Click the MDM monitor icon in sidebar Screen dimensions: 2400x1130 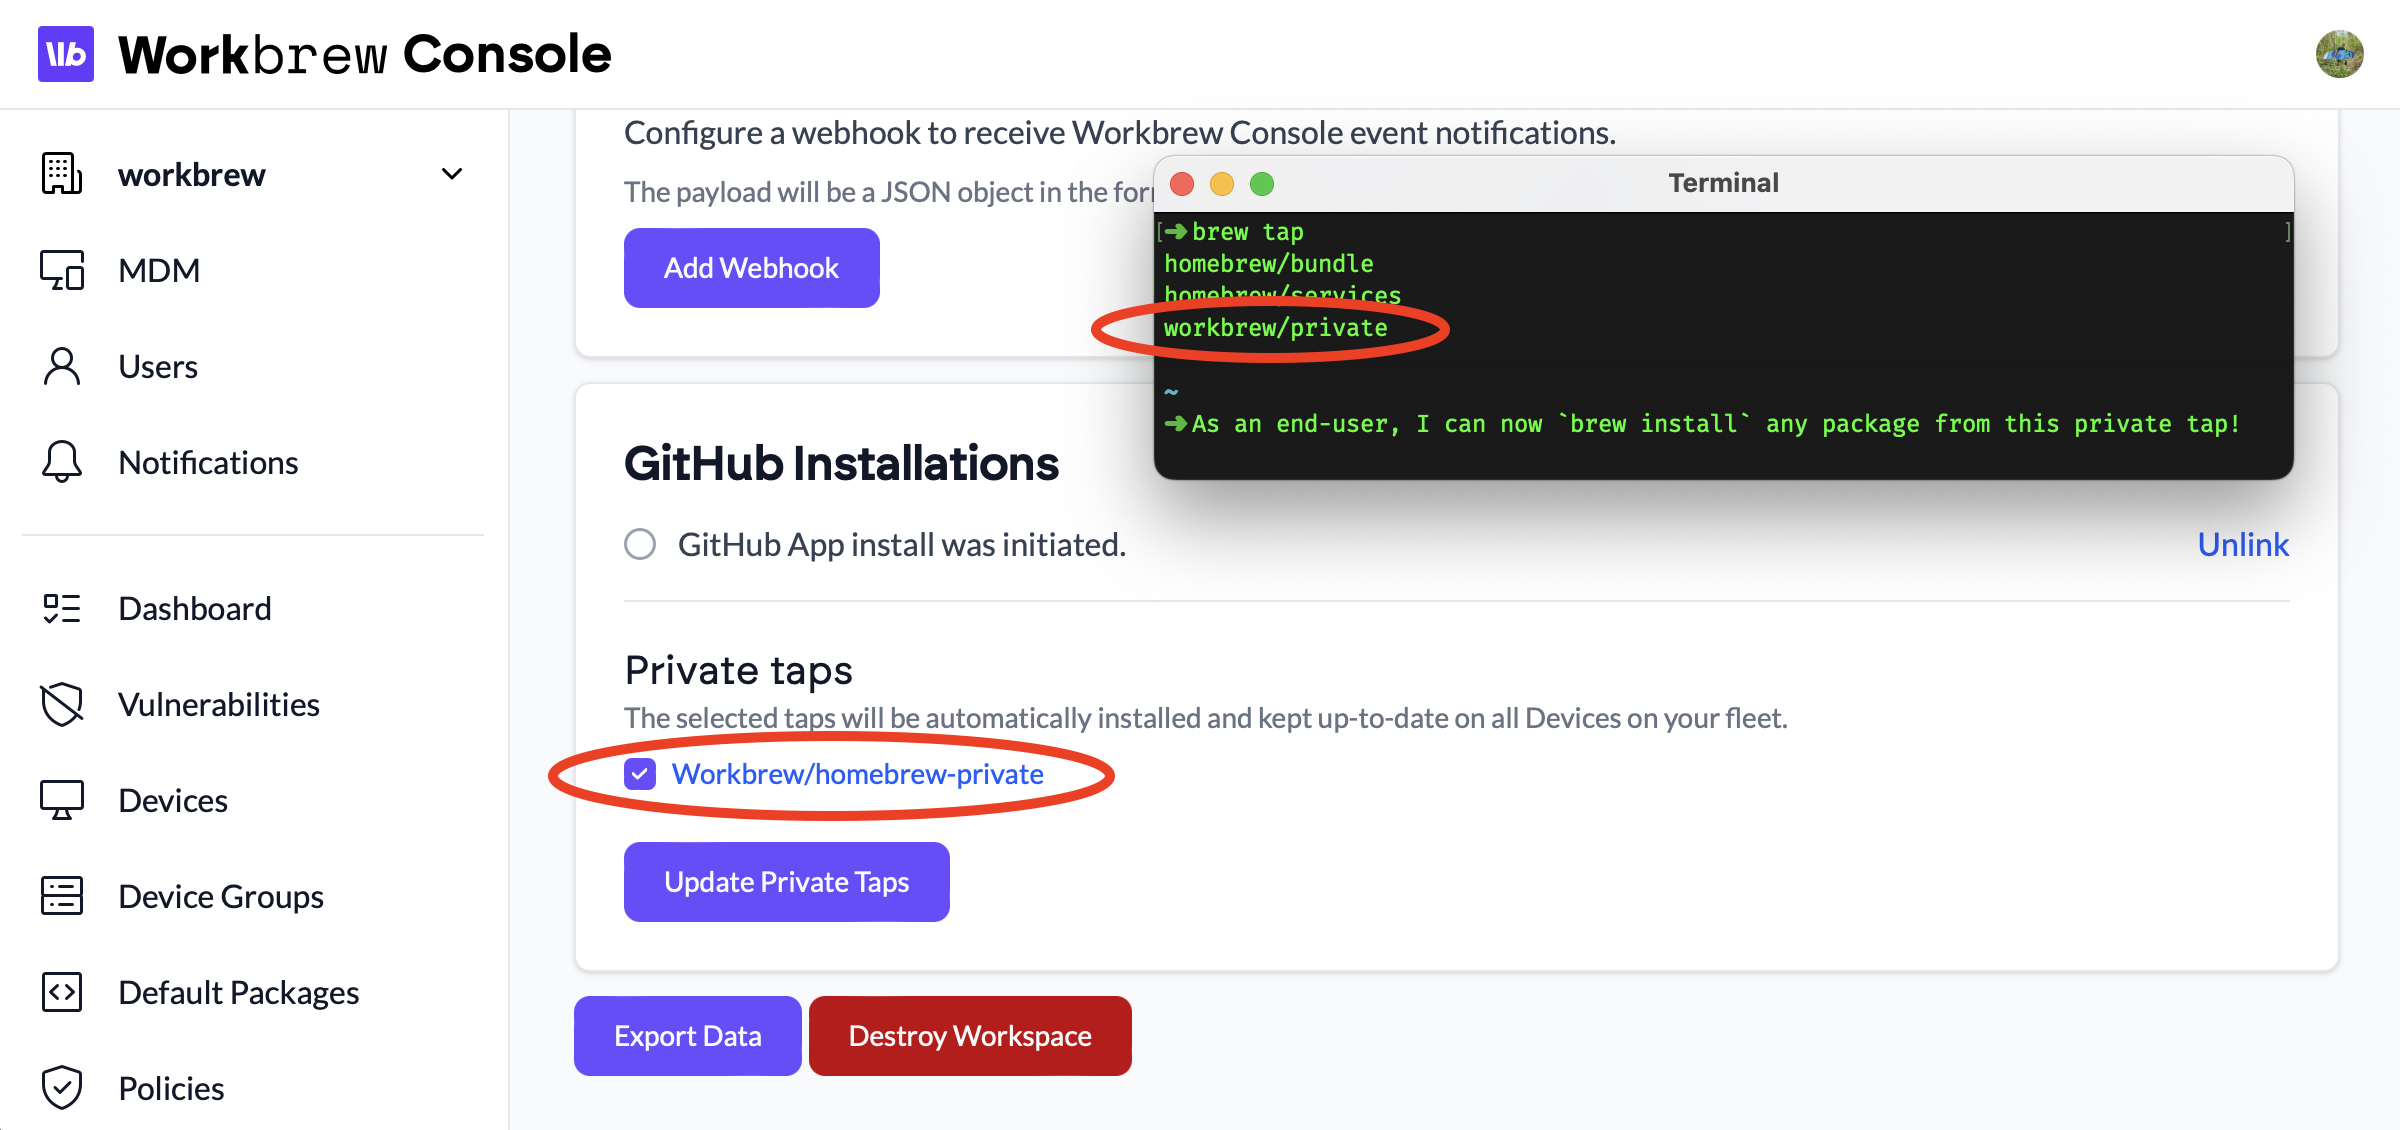(x=62, y=270)
